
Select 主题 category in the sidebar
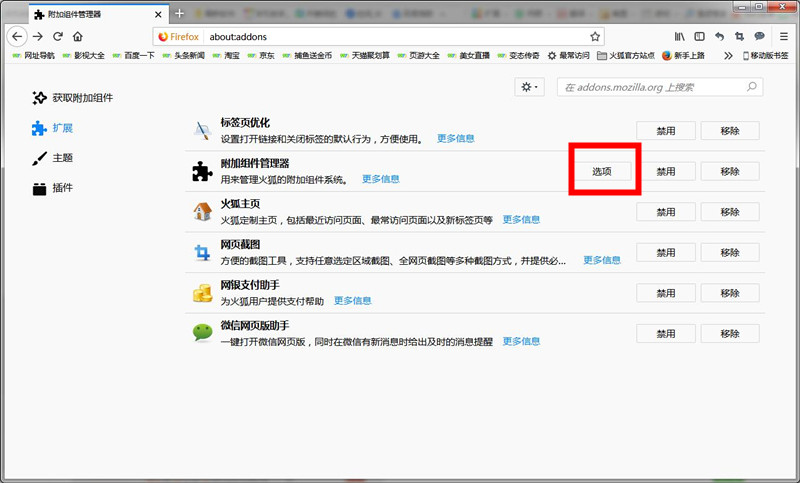click(52, 158)
